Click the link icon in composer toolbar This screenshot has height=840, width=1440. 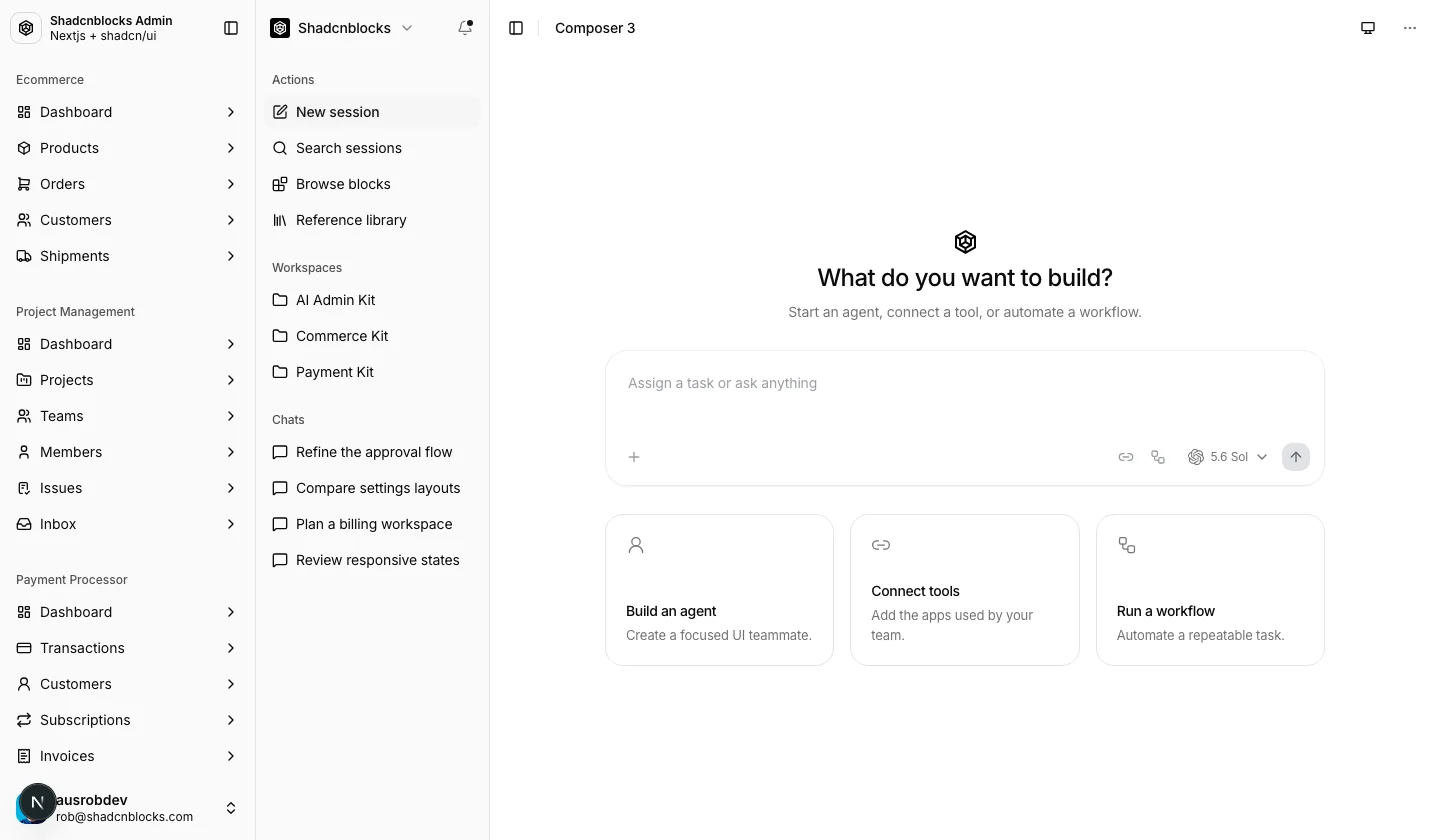pos(1126,457)
